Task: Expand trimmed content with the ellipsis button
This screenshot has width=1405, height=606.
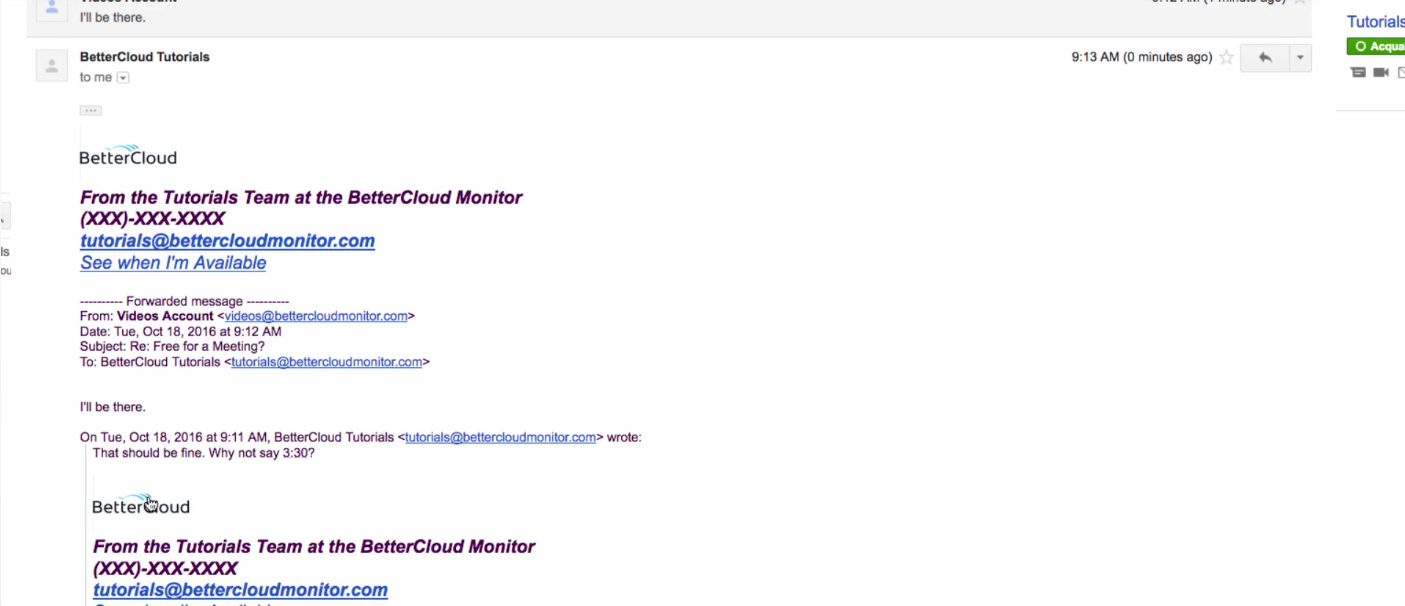Action: [90, 110]
